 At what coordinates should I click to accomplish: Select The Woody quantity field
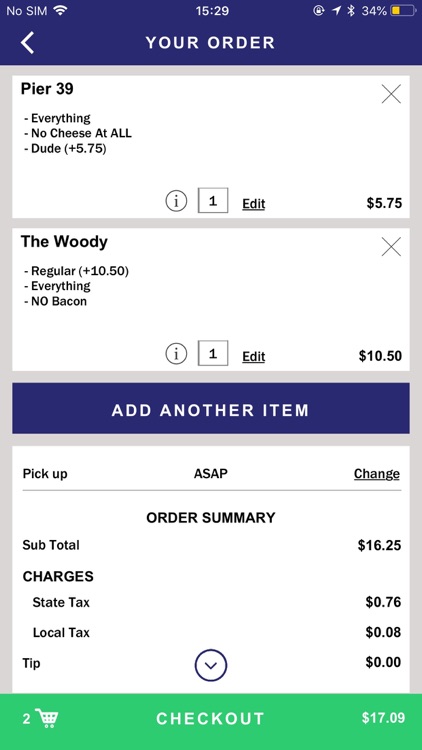click(x=213, y=353)
